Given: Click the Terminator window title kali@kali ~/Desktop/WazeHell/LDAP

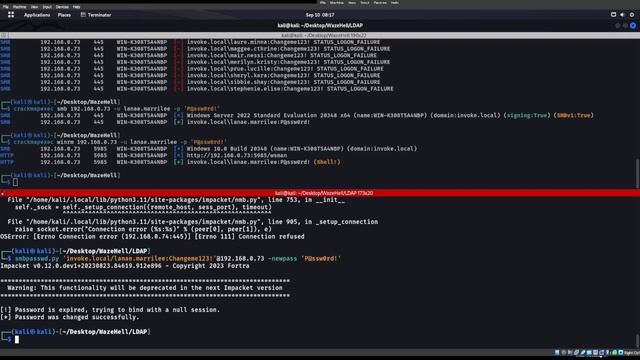Looking at the screenshot, I should pyautogui.click(x=320, y=25).
